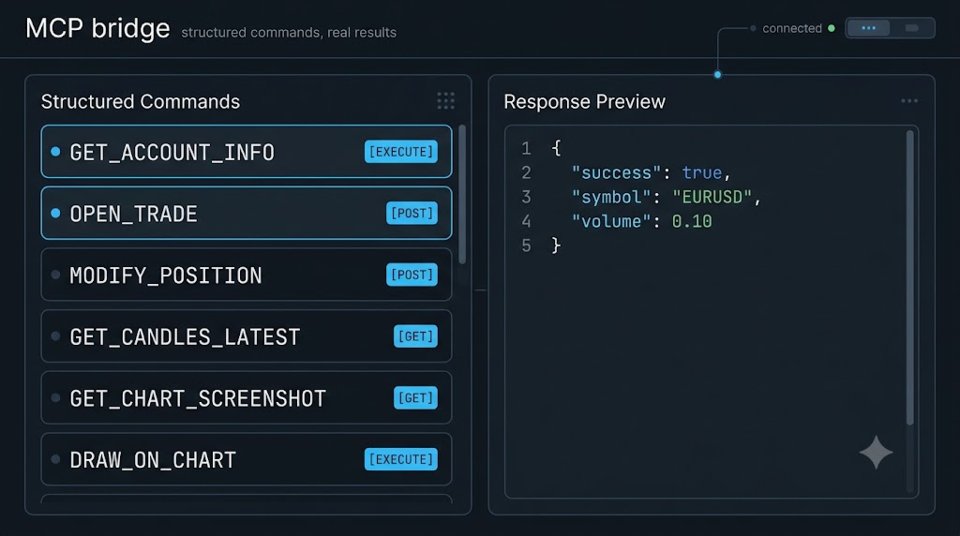
Task: Click the EXECUTE badge on DRAW_ON_CHART
Action: [401, 459]
